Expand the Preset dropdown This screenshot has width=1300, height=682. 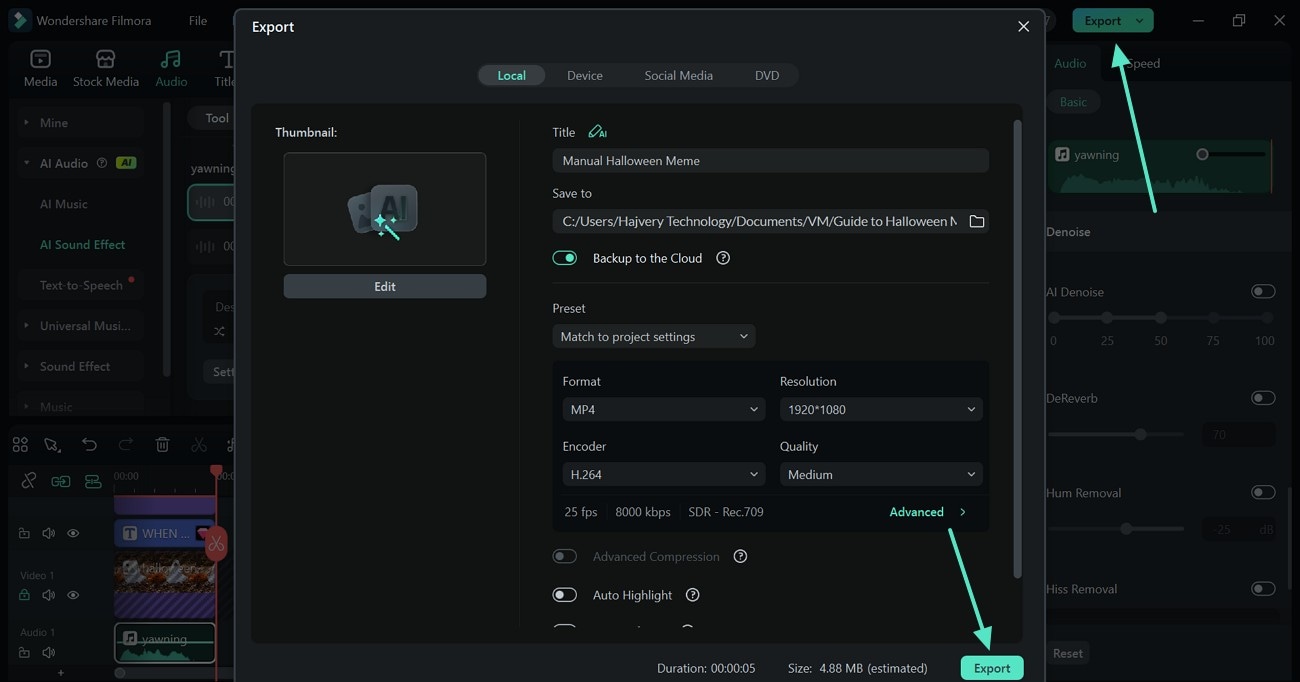pyautogui.click(x=654, y=337)
